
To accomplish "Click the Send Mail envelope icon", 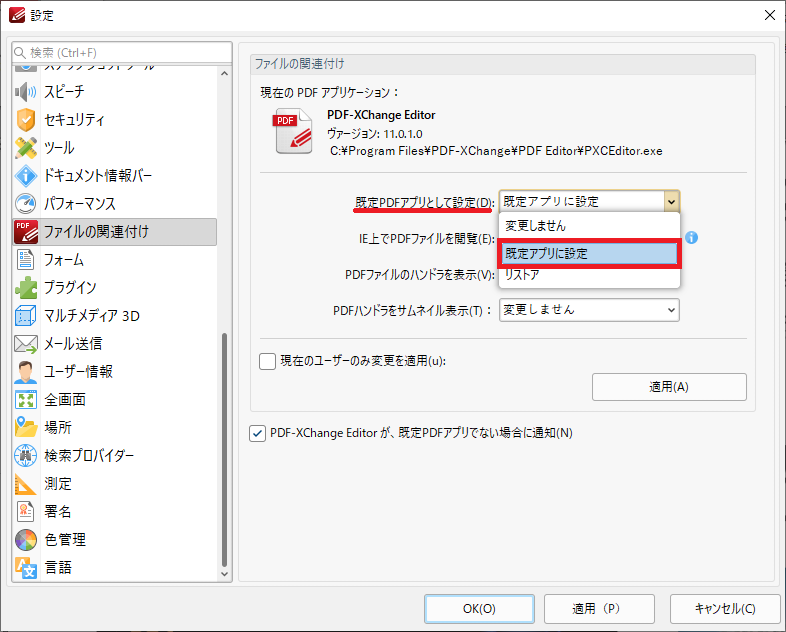I will pos(26,344).
